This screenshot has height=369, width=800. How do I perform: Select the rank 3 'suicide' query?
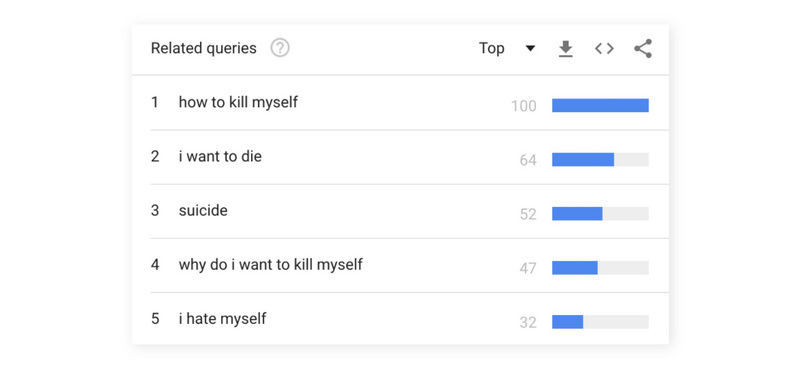203,211
